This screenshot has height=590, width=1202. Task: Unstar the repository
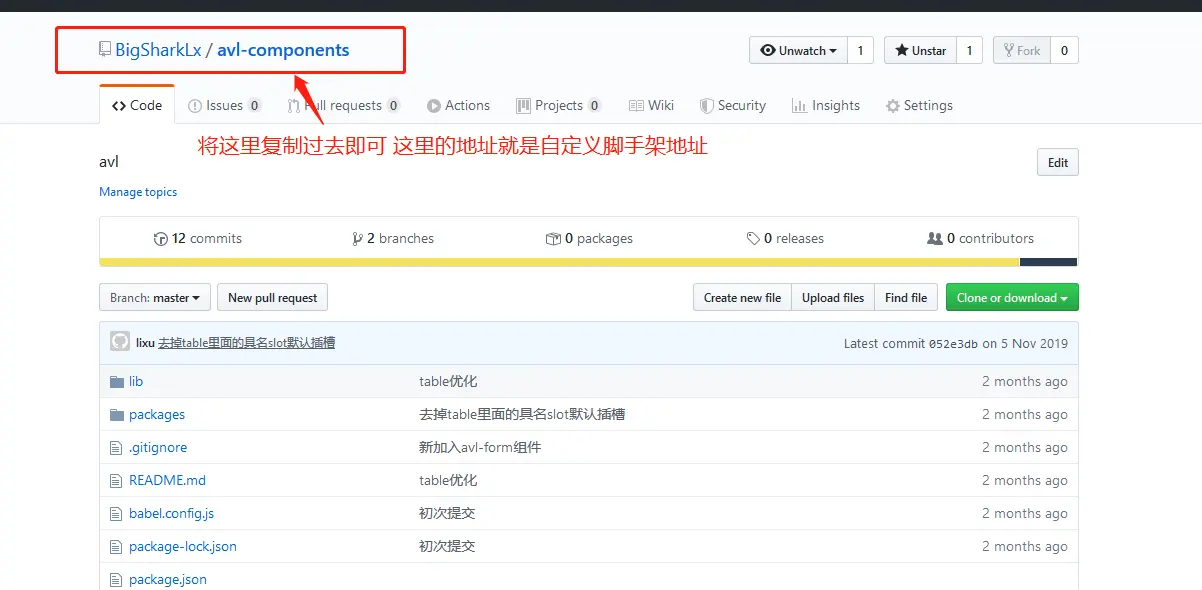(920, 50)
